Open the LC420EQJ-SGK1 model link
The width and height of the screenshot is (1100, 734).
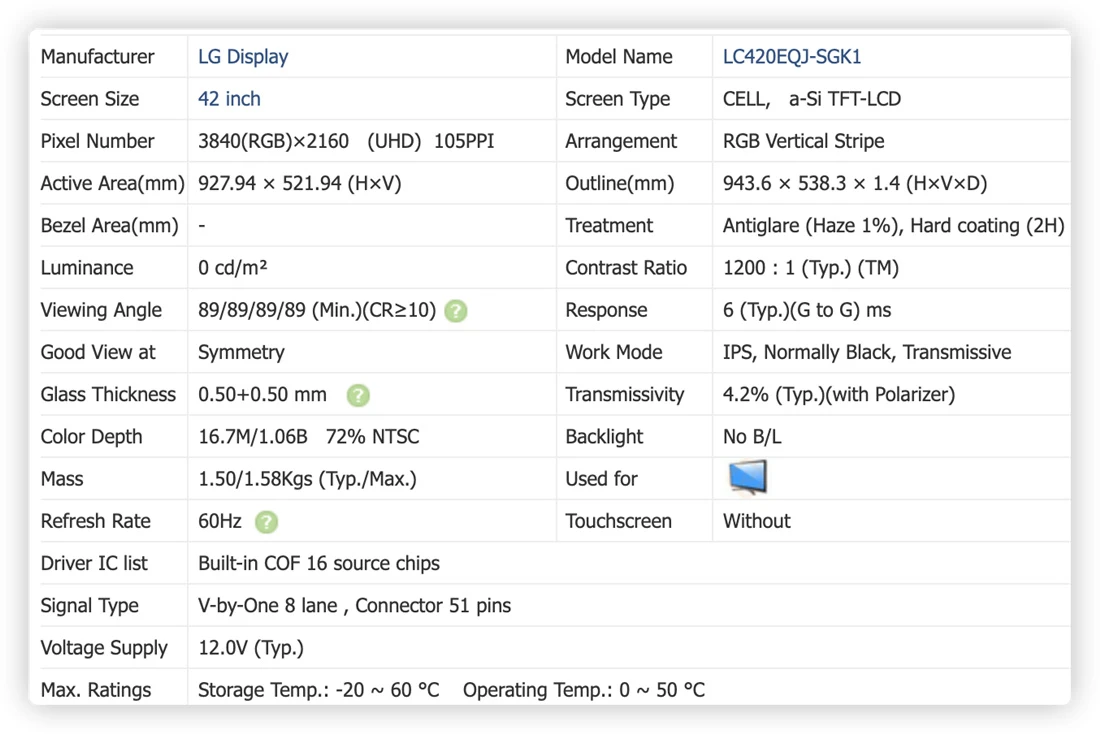click(791, 57)
